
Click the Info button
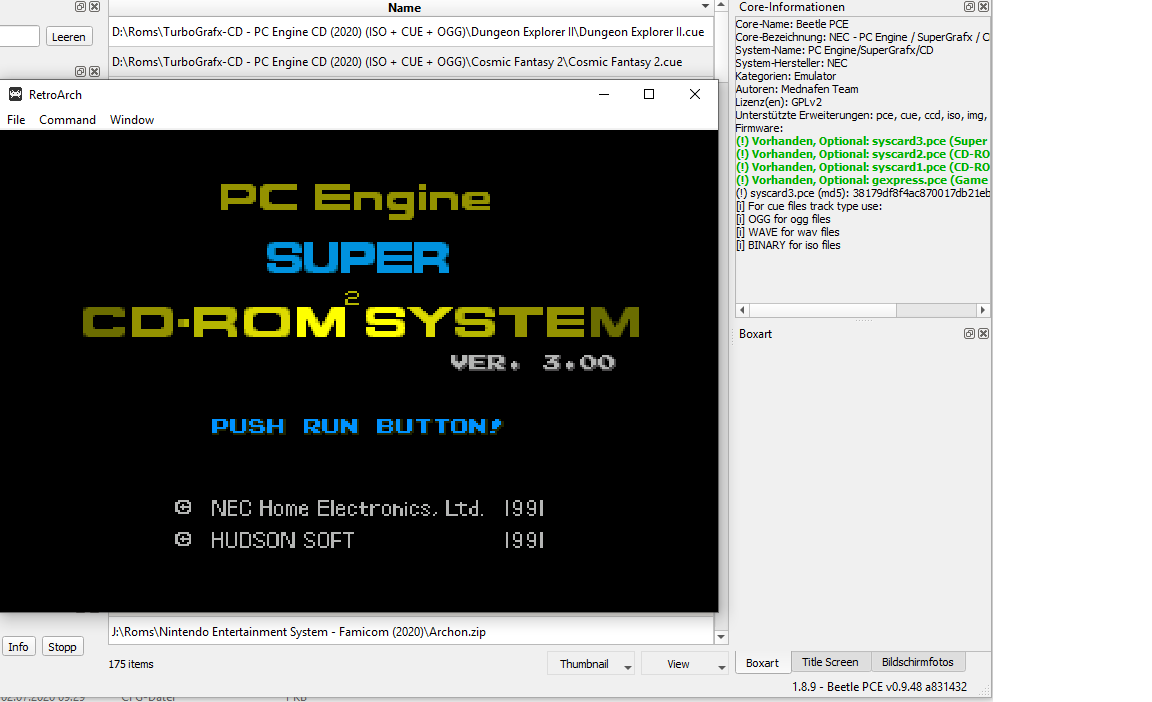pos(18,646)
